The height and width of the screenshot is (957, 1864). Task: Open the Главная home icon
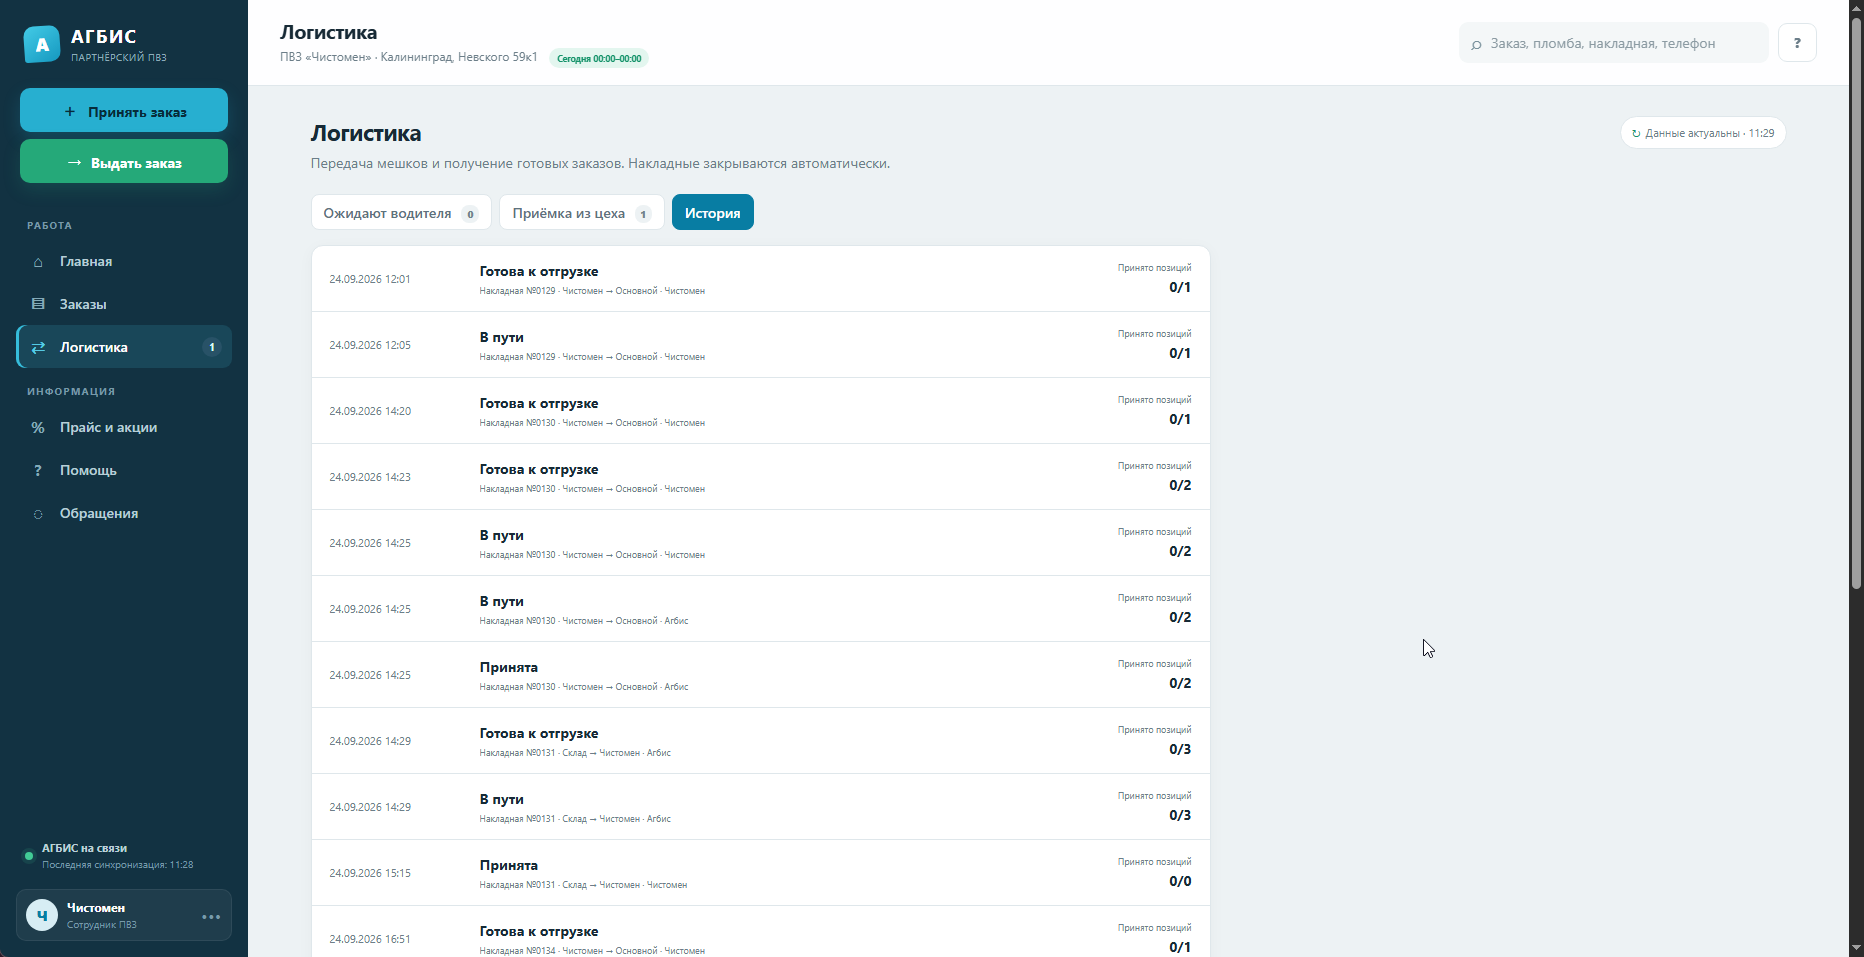pyautogui.click(x=38, y=262)
